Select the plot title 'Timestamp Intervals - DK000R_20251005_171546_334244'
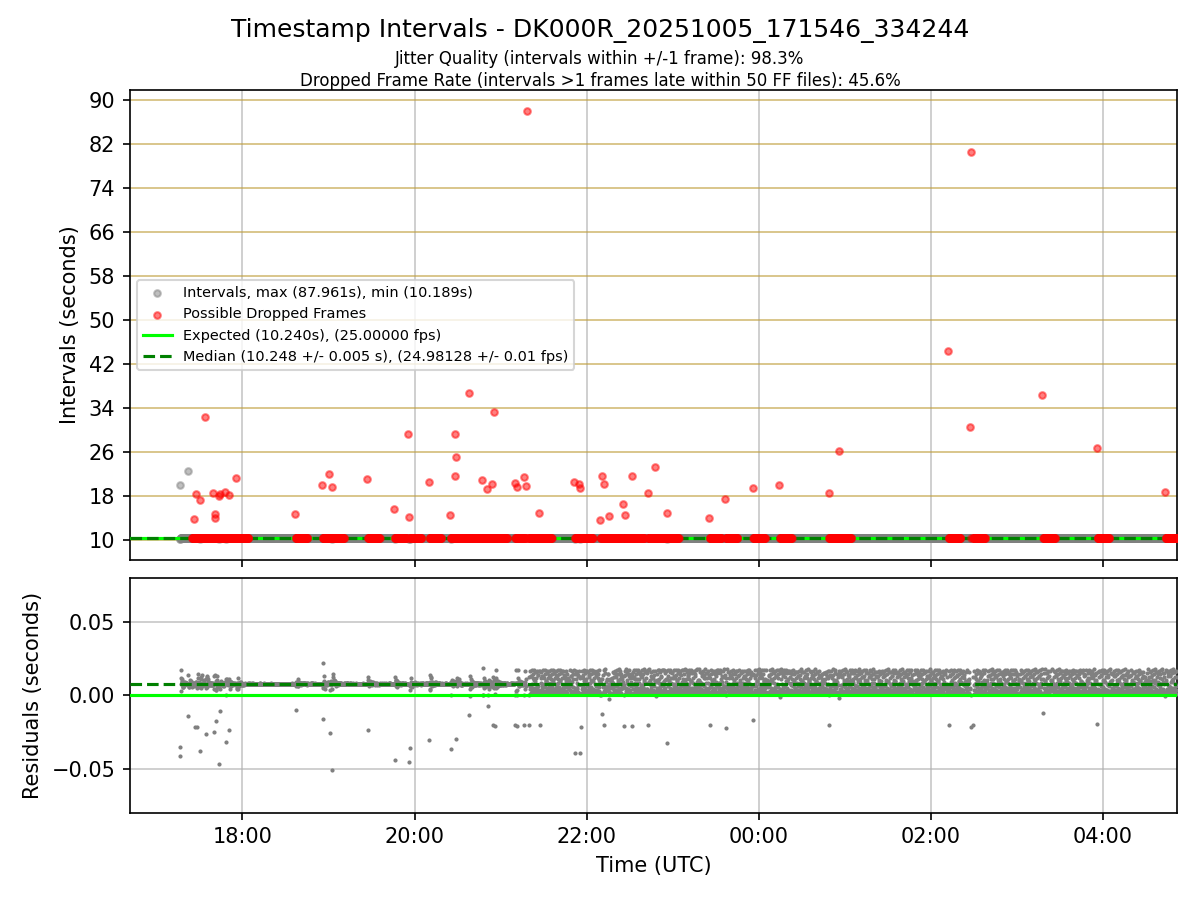Screen dimensions: 1200x900 pyautogui.click(x=600, y=29)
